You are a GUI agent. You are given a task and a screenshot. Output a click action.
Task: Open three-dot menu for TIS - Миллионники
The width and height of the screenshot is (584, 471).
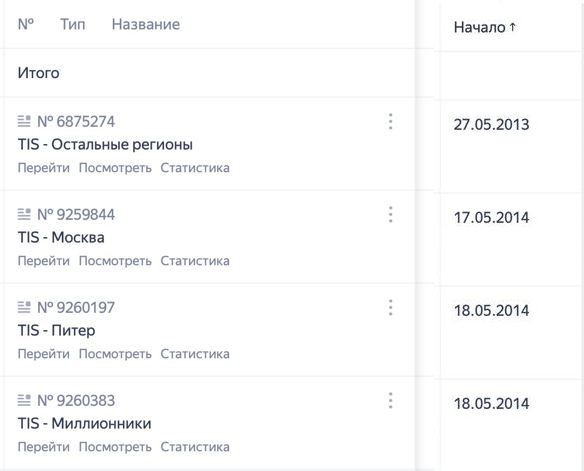[390, 401]
